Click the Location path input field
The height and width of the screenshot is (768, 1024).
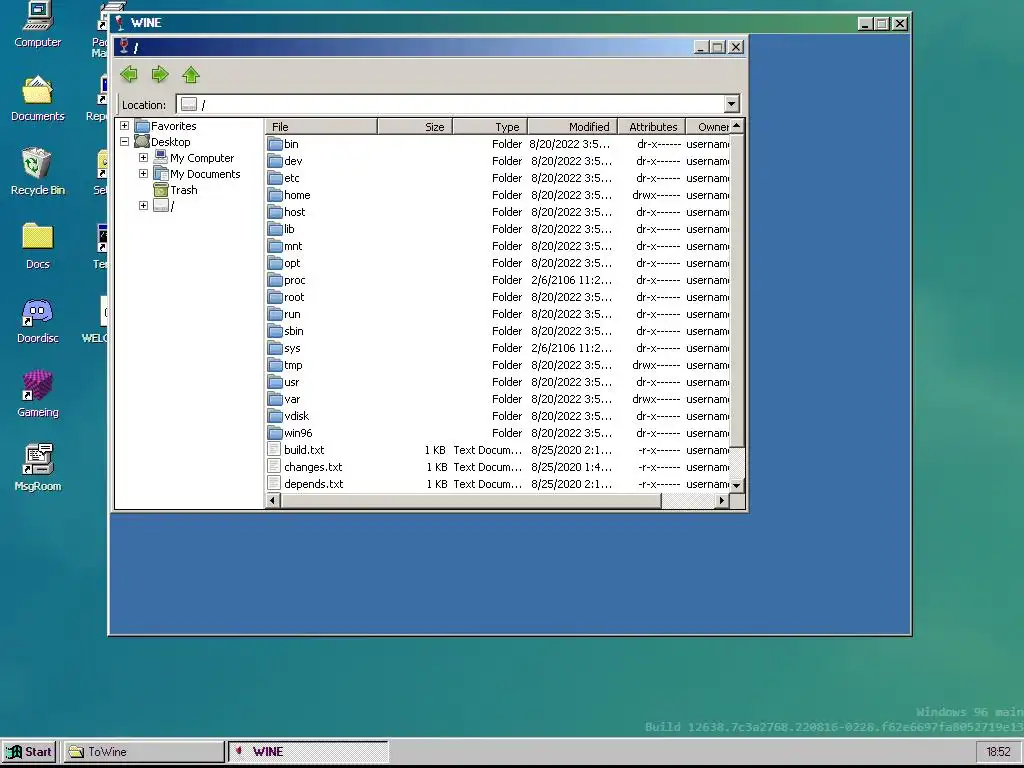click(450, 104)
